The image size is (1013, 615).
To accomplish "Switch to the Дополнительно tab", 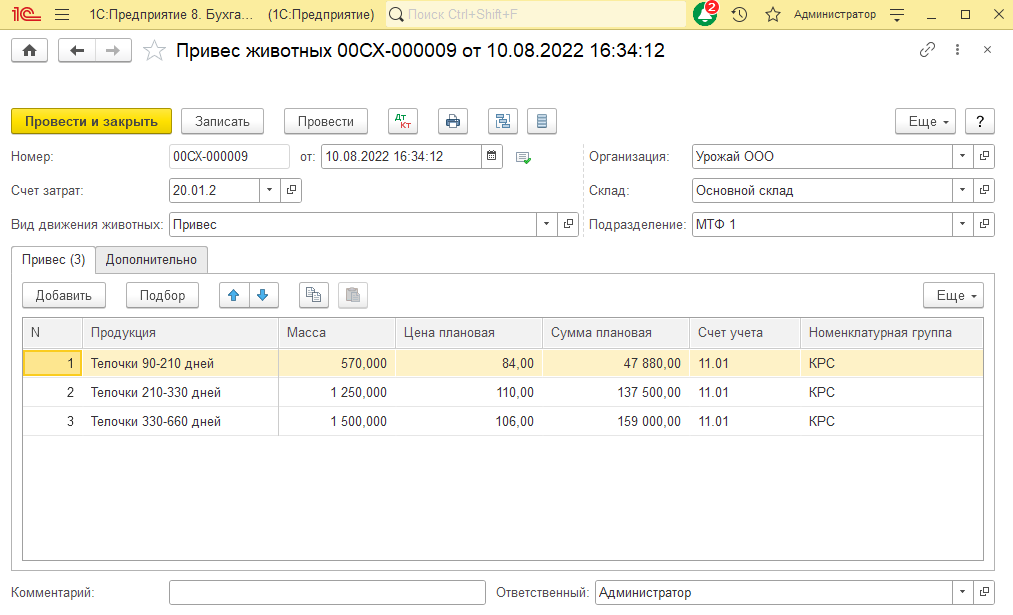I will 152,260.
